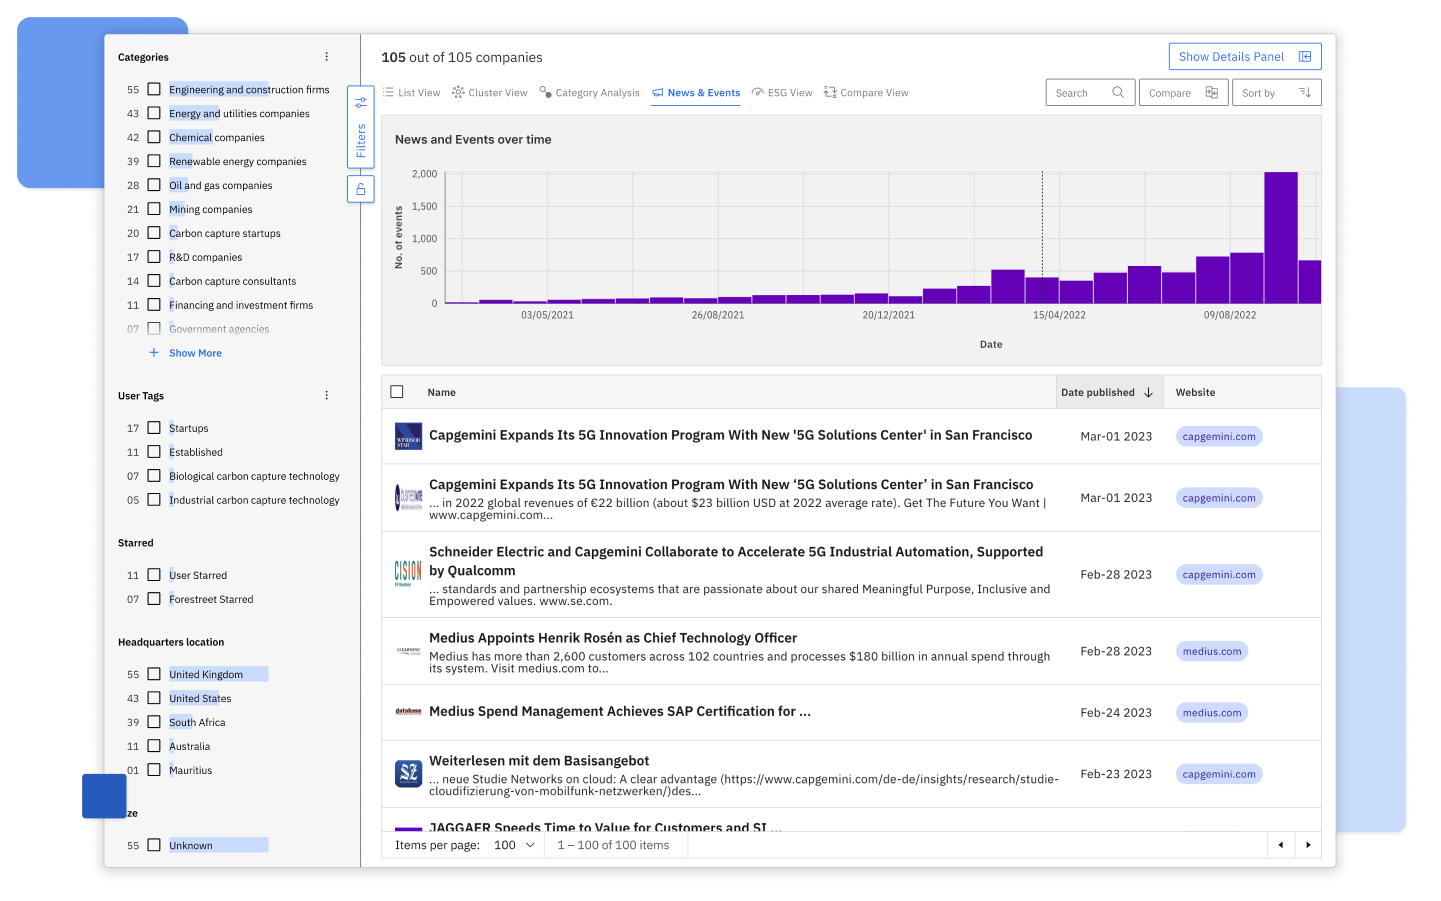
Task: Open the Items per page dropdown
Action: (x=515, y=845)
